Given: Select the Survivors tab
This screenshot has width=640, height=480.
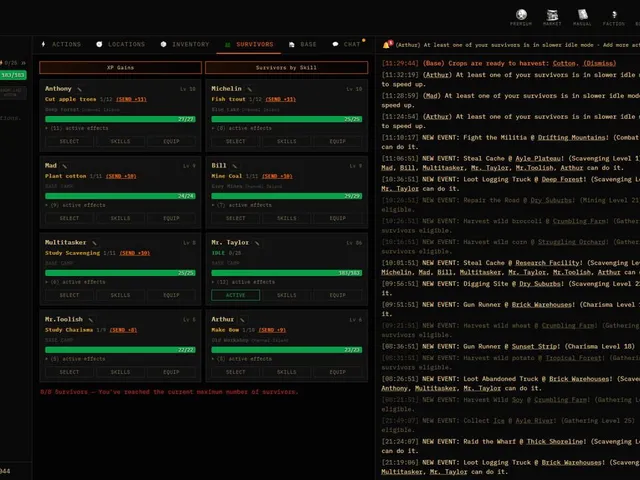Looking at the screenshot, I should coord(249,44).
